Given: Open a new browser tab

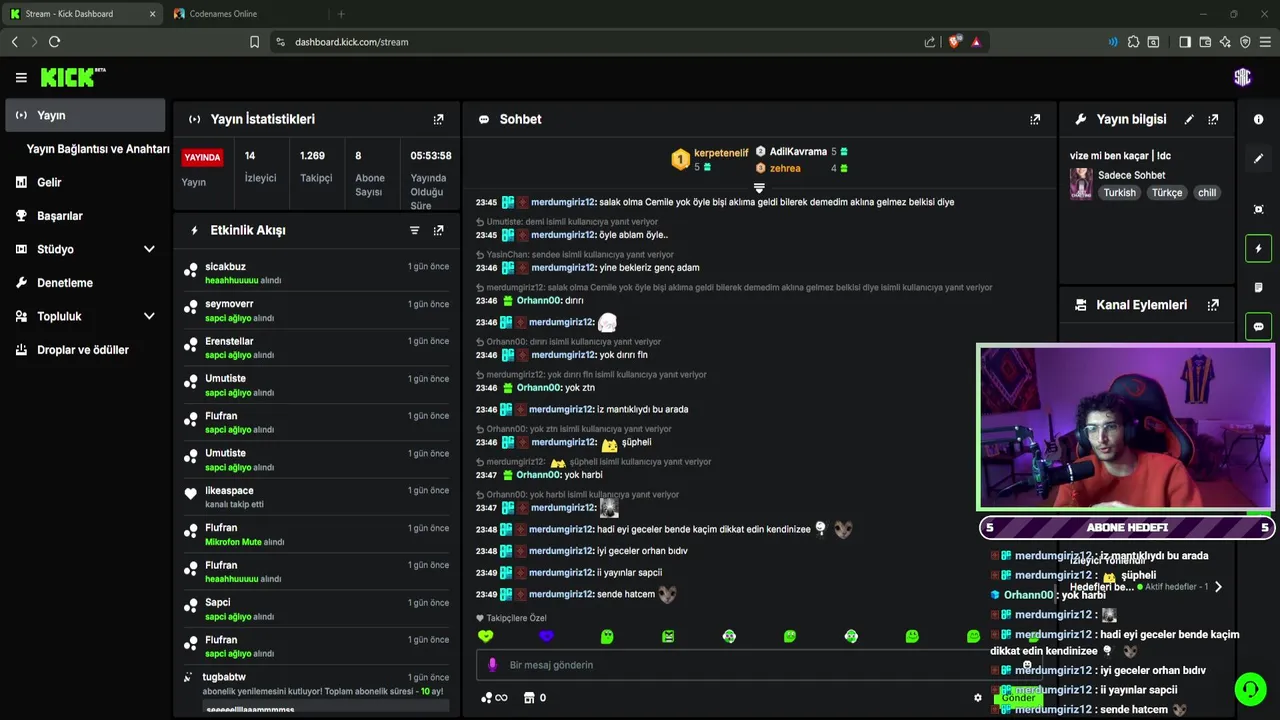Looking at the screenshot, I should [341, 14].
